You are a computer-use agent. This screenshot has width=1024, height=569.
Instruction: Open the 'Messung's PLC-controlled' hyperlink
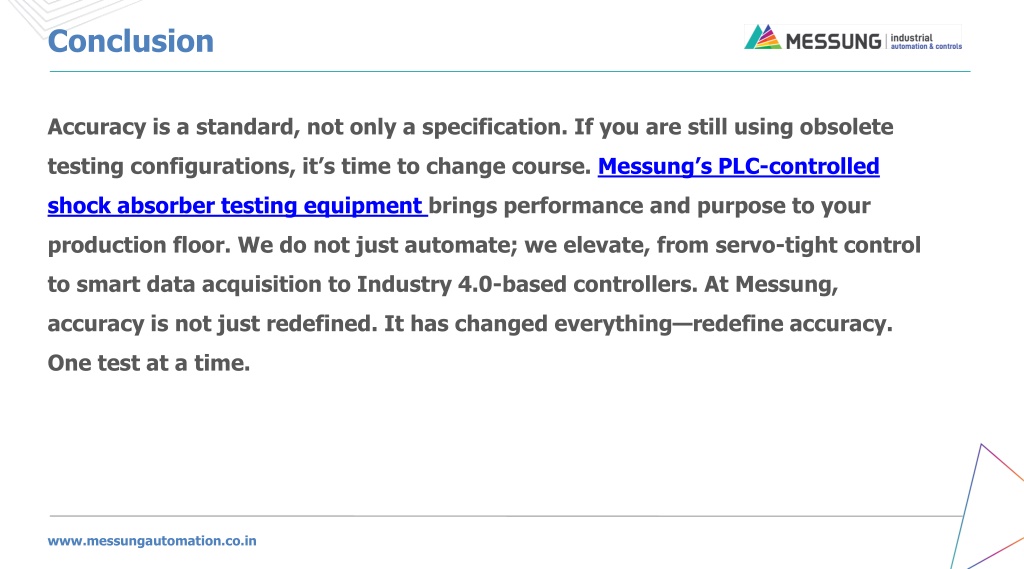739,166
